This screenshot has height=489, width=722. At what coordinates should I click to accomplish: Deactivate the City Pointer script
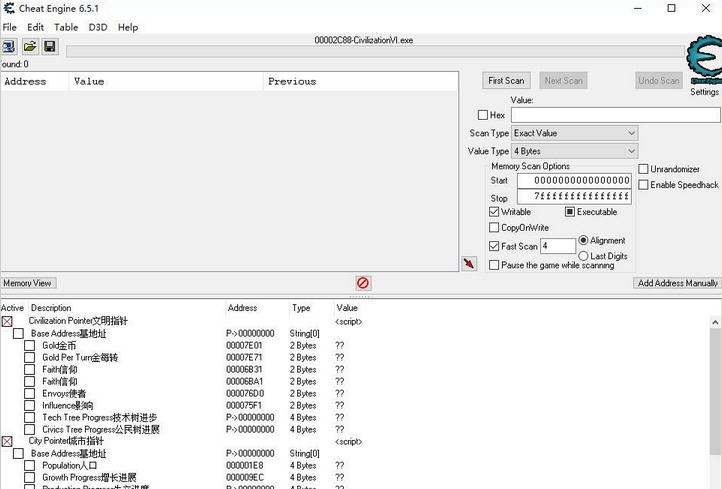[7, 442]
